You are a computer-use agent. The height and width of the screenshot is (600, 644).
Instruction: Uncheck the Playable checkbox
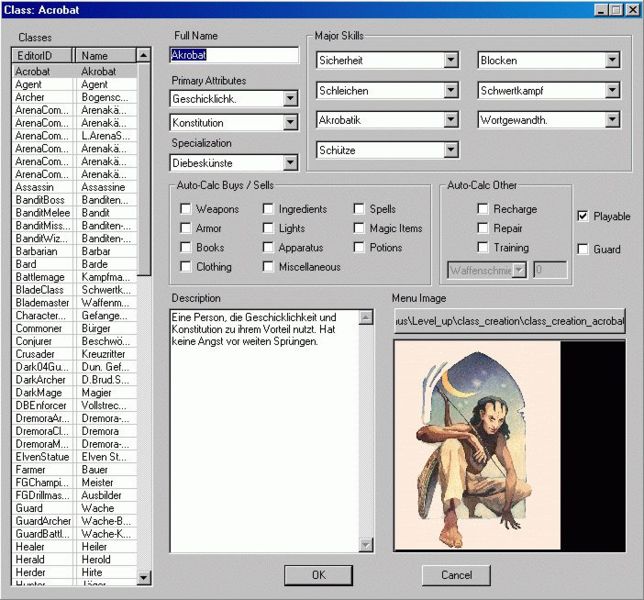pyautogui.click(x=583, y=216)
